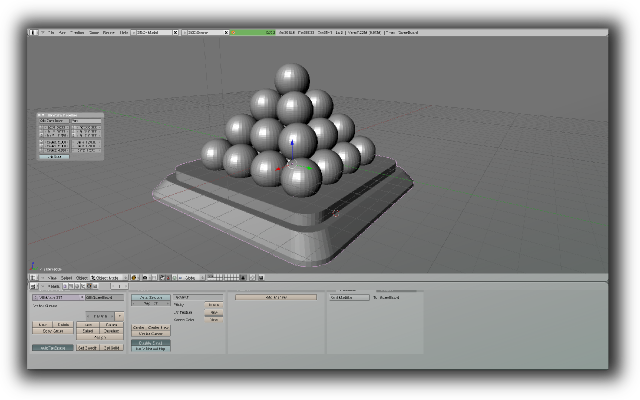The height and width of the screenshot is (400, 640).
Task: Open the Global transform orientation dropdown
Action: point(190,277)
